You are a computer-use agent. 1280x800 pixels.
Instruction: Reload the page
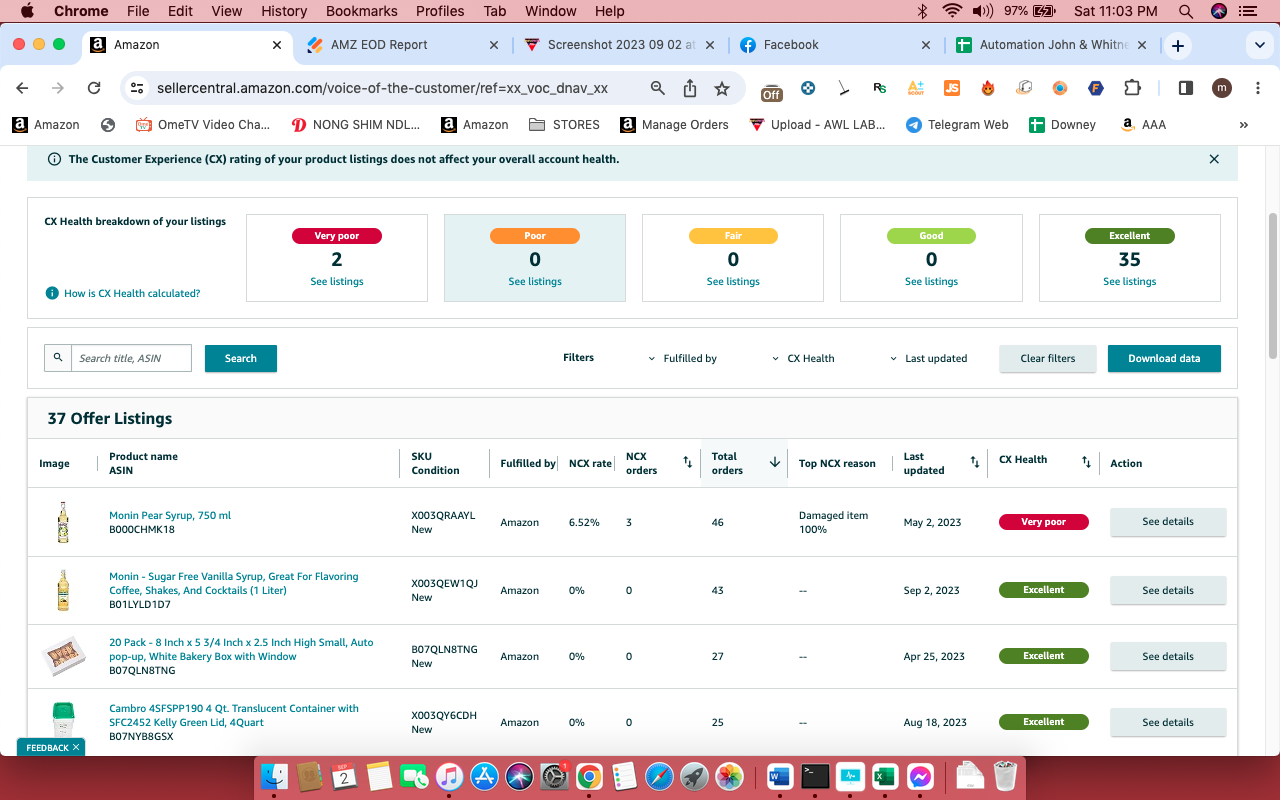point(94,88)
